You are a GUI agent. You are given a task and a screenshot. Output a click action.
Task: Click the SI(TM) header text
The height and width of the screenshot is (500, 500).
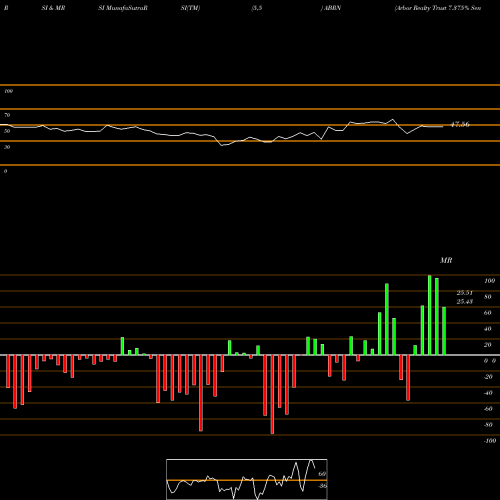[190, 8]
